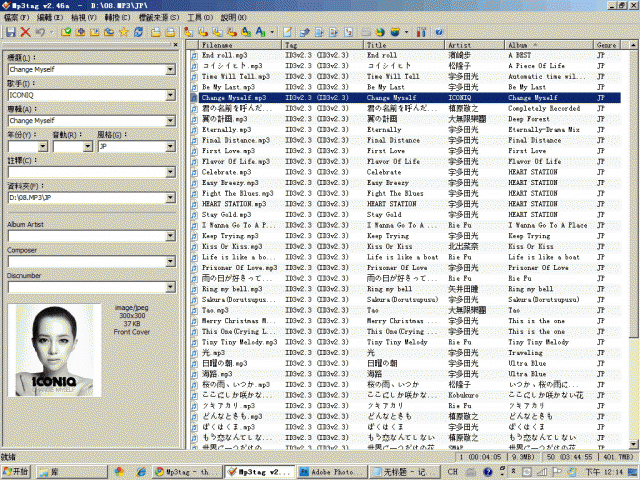640x480 pixels.
Task: Click the CH language indicator in tray
Action: pyautogui.click(x=453, y=472)
